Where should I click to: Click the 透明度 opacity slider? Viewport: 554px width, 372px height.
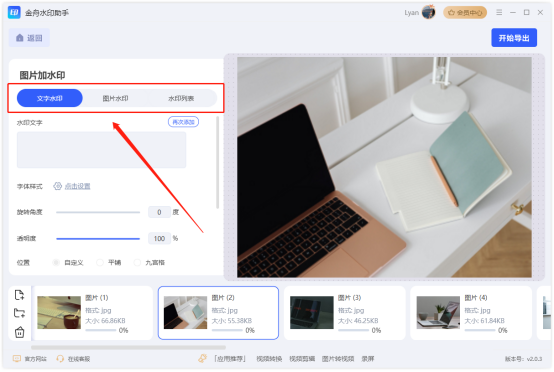pyautogui.click(x=98, y=239)
